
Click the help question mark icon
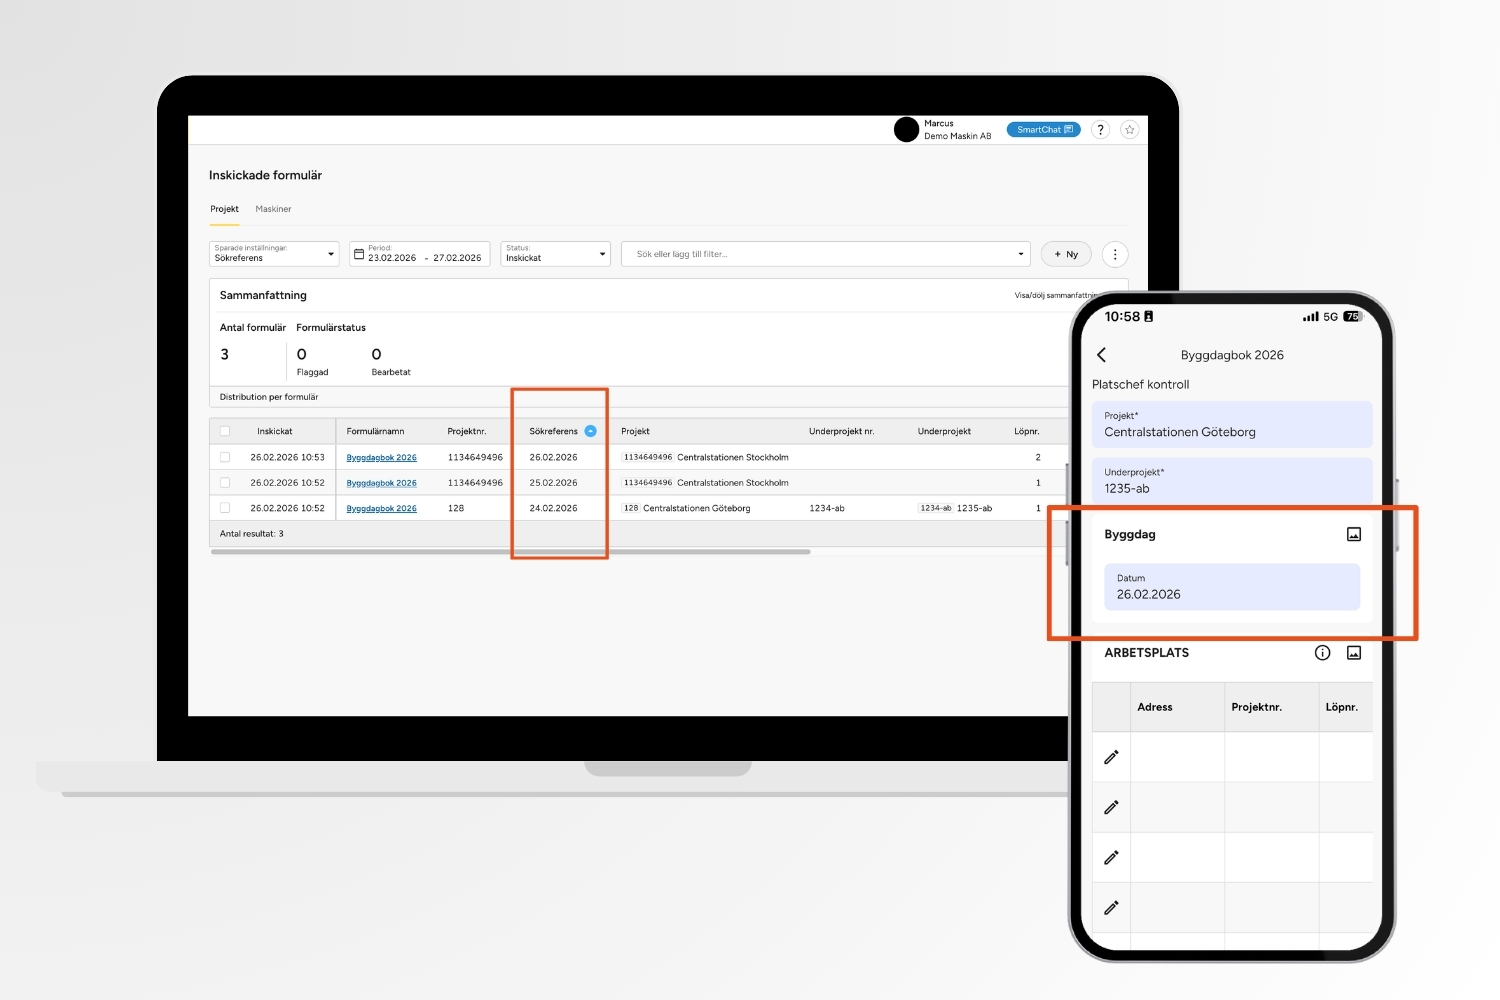(x=1100, y=130)
